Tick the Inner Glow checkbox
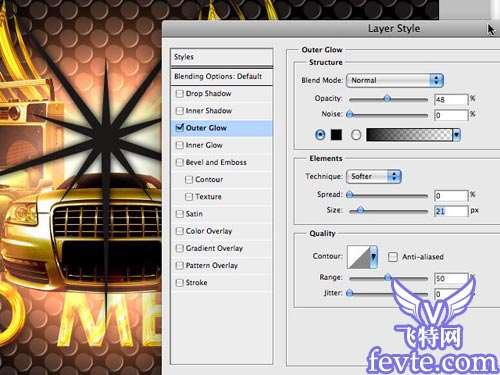 tap(180, 145)
